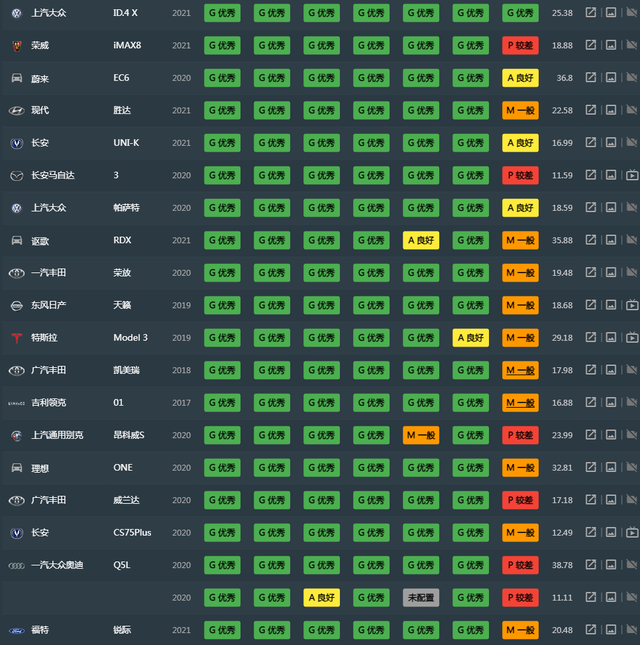This screenshot has width=640, height=645.
Task: View the image icon in the 胜达 row
Action: click(611, 110)
